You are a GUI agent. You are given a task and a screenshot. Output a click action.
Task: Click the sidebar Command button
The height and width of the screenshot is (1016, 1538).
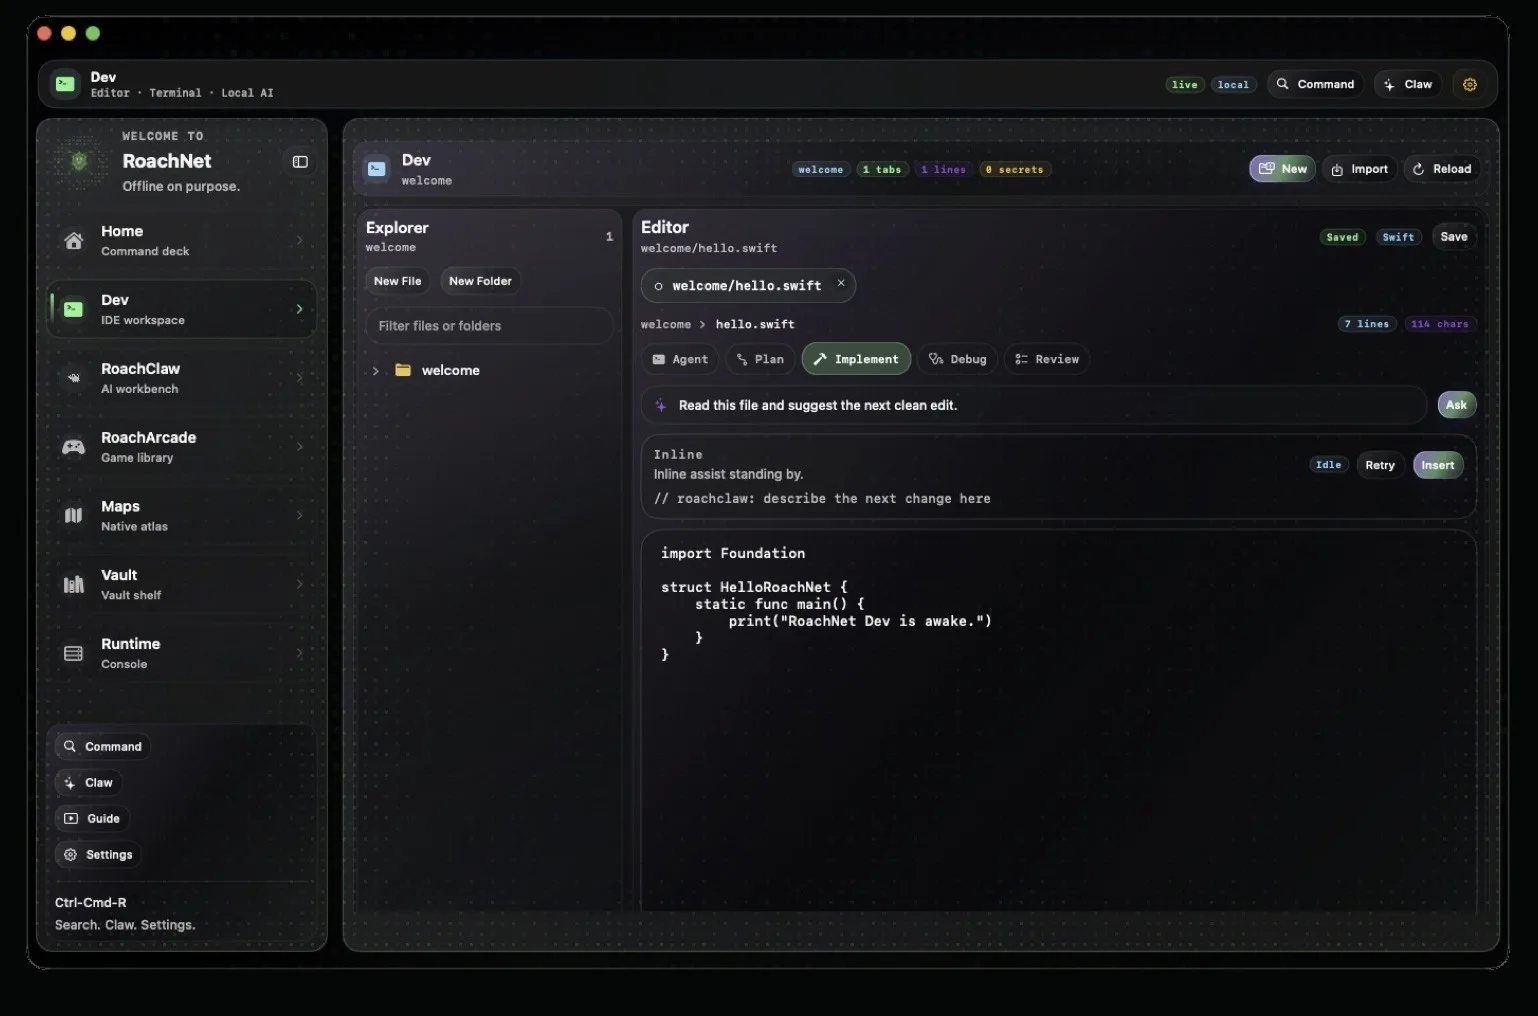(x=102, y=747)
